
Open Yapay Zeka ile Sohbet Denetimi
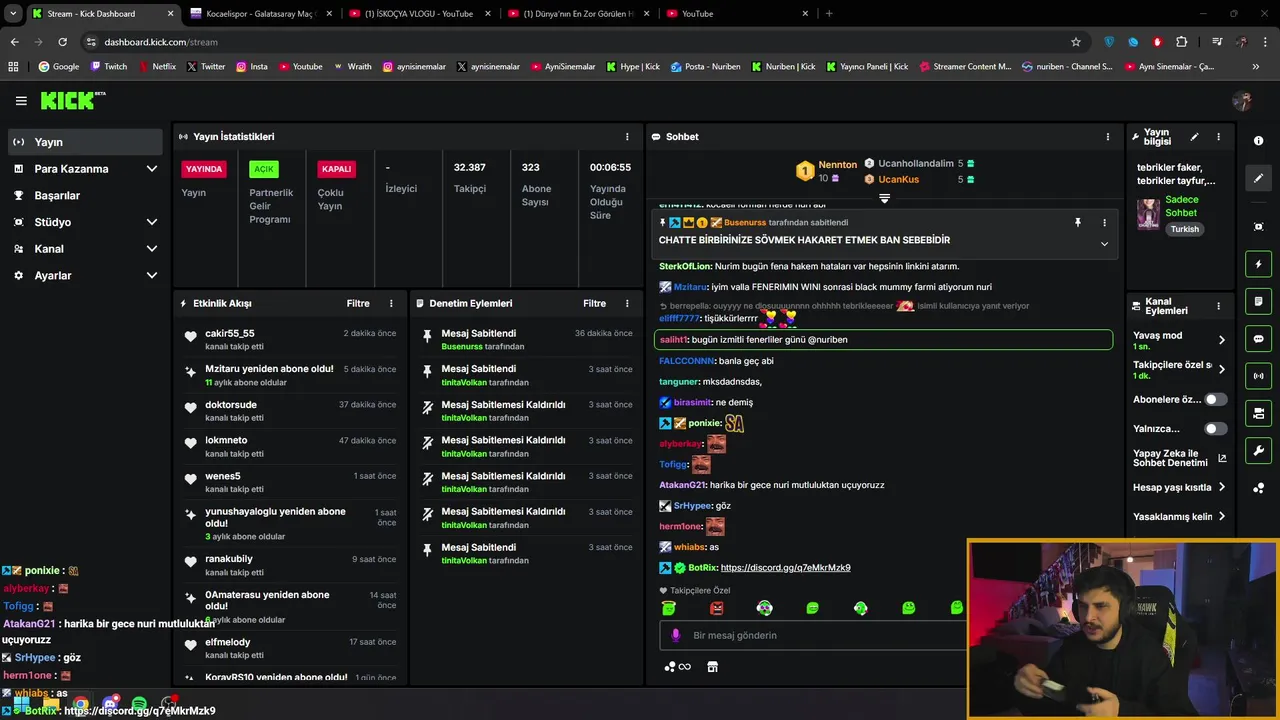(1180, 458)
